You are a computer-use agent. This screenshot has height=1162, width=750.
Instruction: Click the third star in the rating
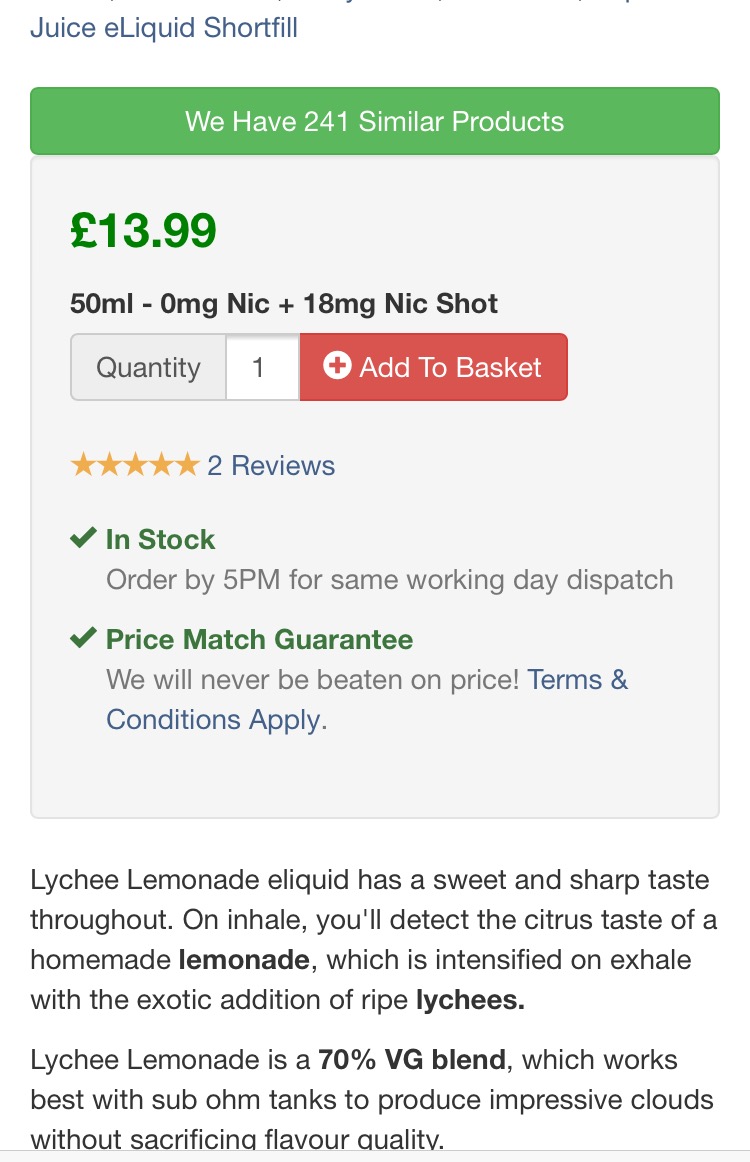pos(135,465)
